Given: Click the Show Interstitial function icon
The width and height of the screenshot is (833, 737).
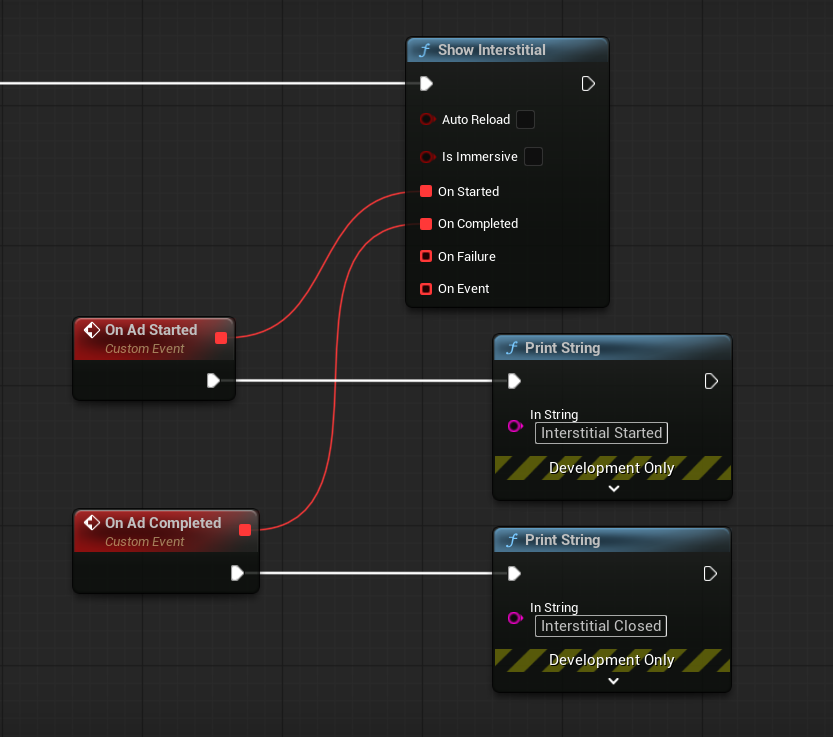Looking at the screenshot, I should tap(424, 50).
